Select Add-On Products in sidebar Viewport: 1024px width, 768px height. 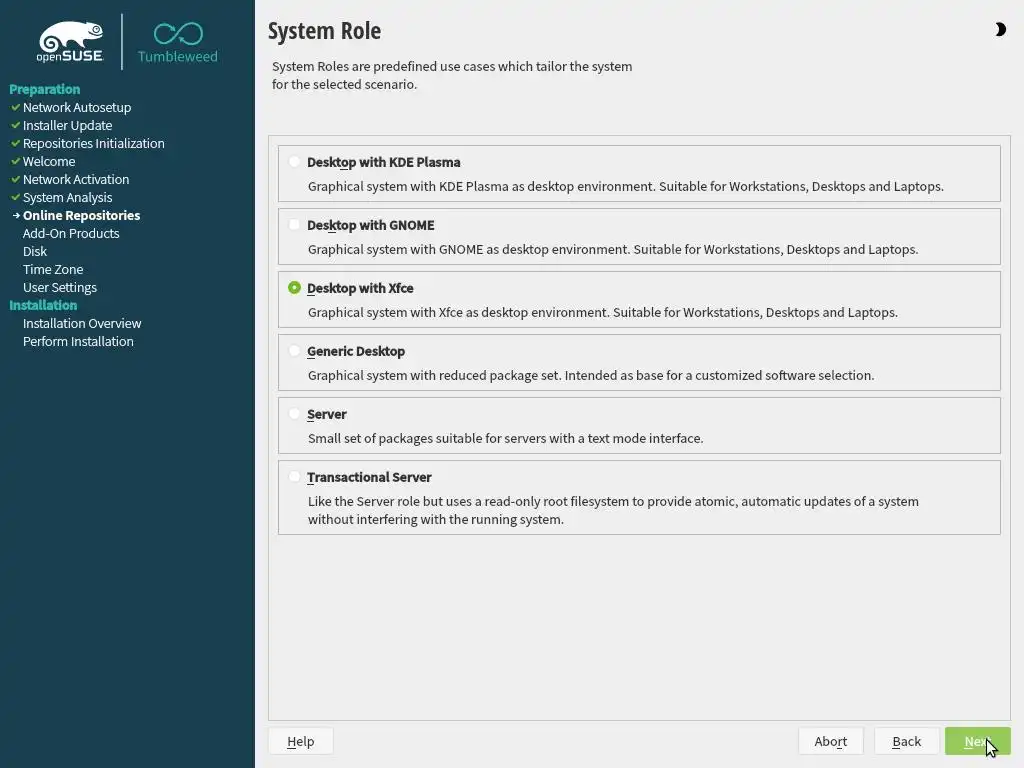click(71, 233)
